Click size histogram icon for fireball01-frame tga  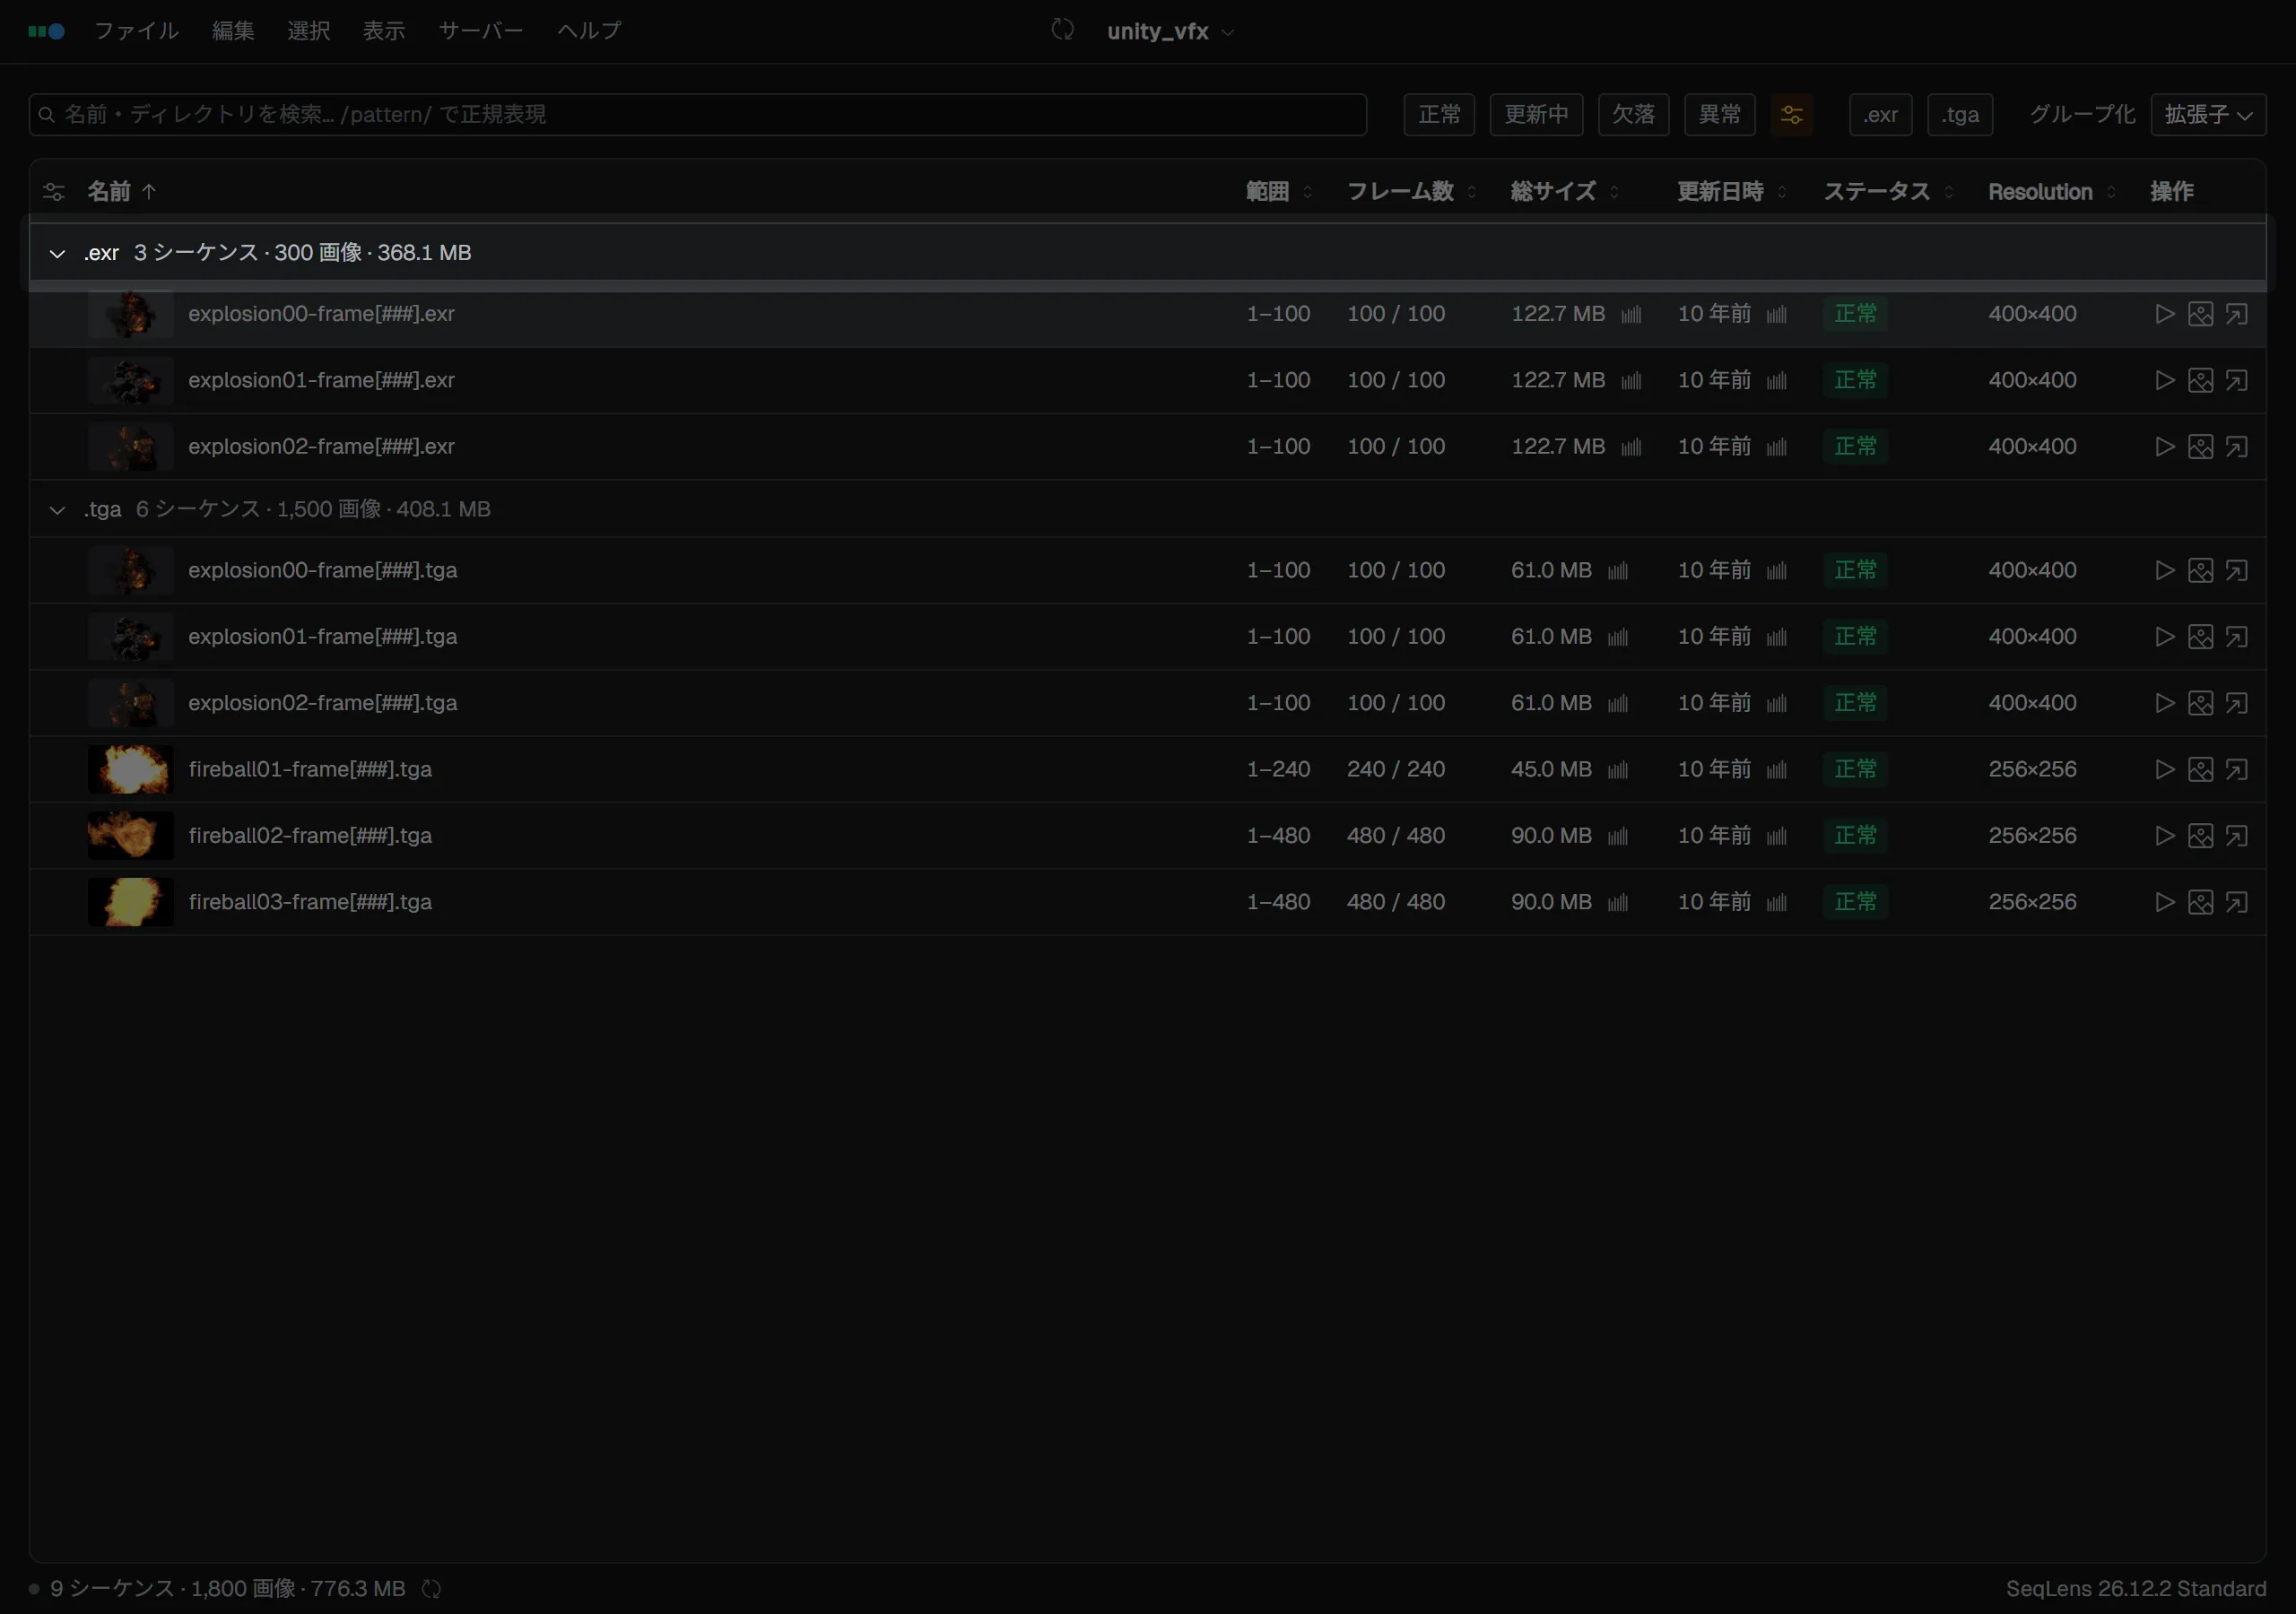1618,770
